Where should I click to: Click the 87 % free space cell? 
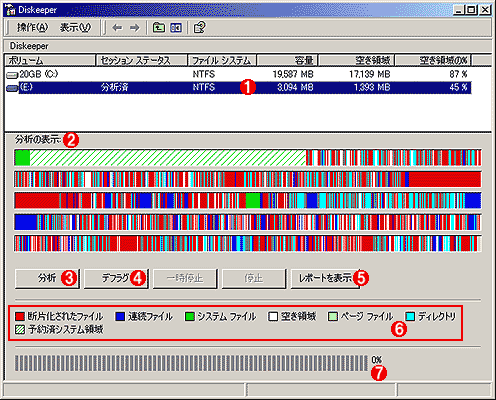458,74
